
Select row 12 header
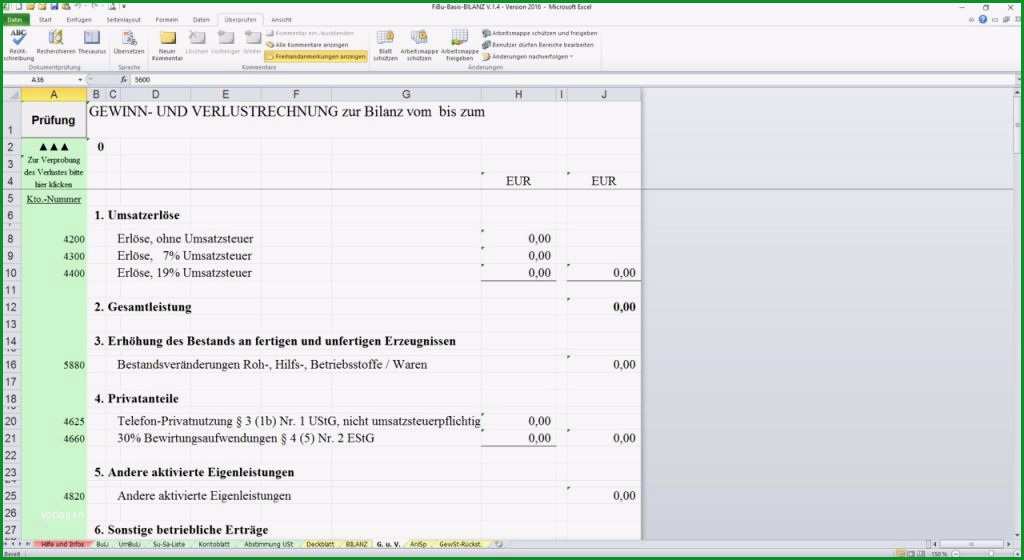point(11,307)
